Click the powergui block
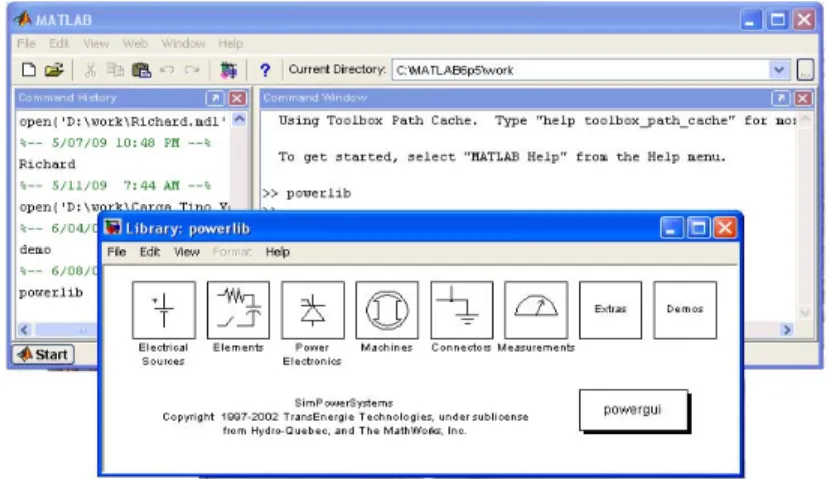828x479 pixels. click(633, 410)
